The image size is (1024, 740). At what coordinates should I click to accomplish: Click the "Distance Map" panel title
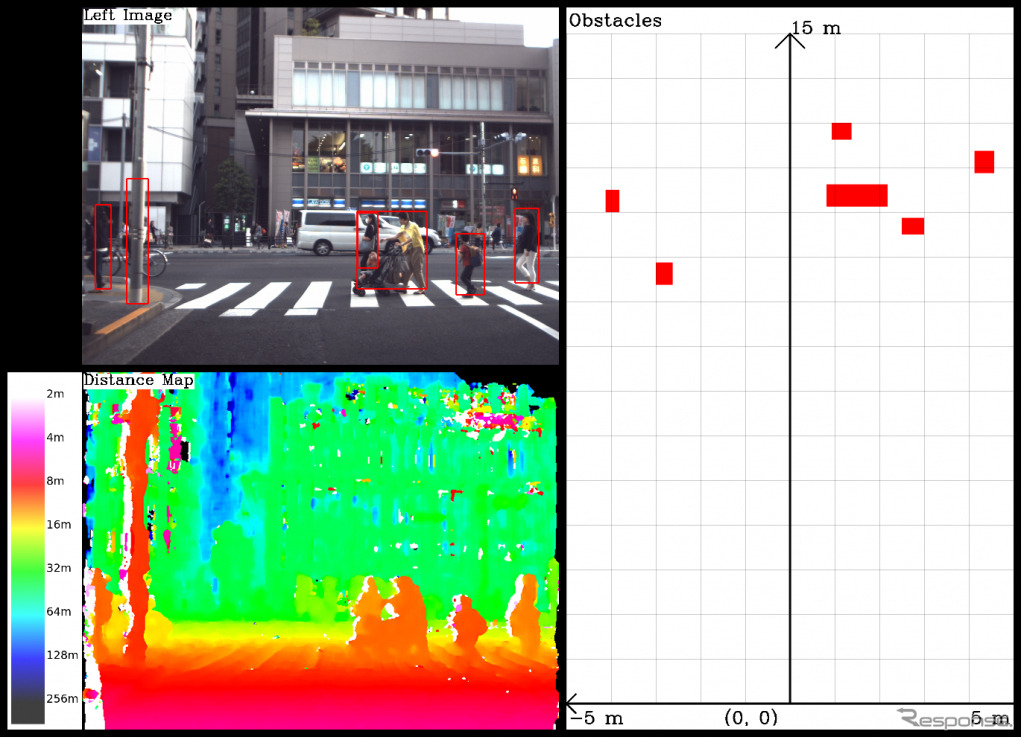point(138,380)
